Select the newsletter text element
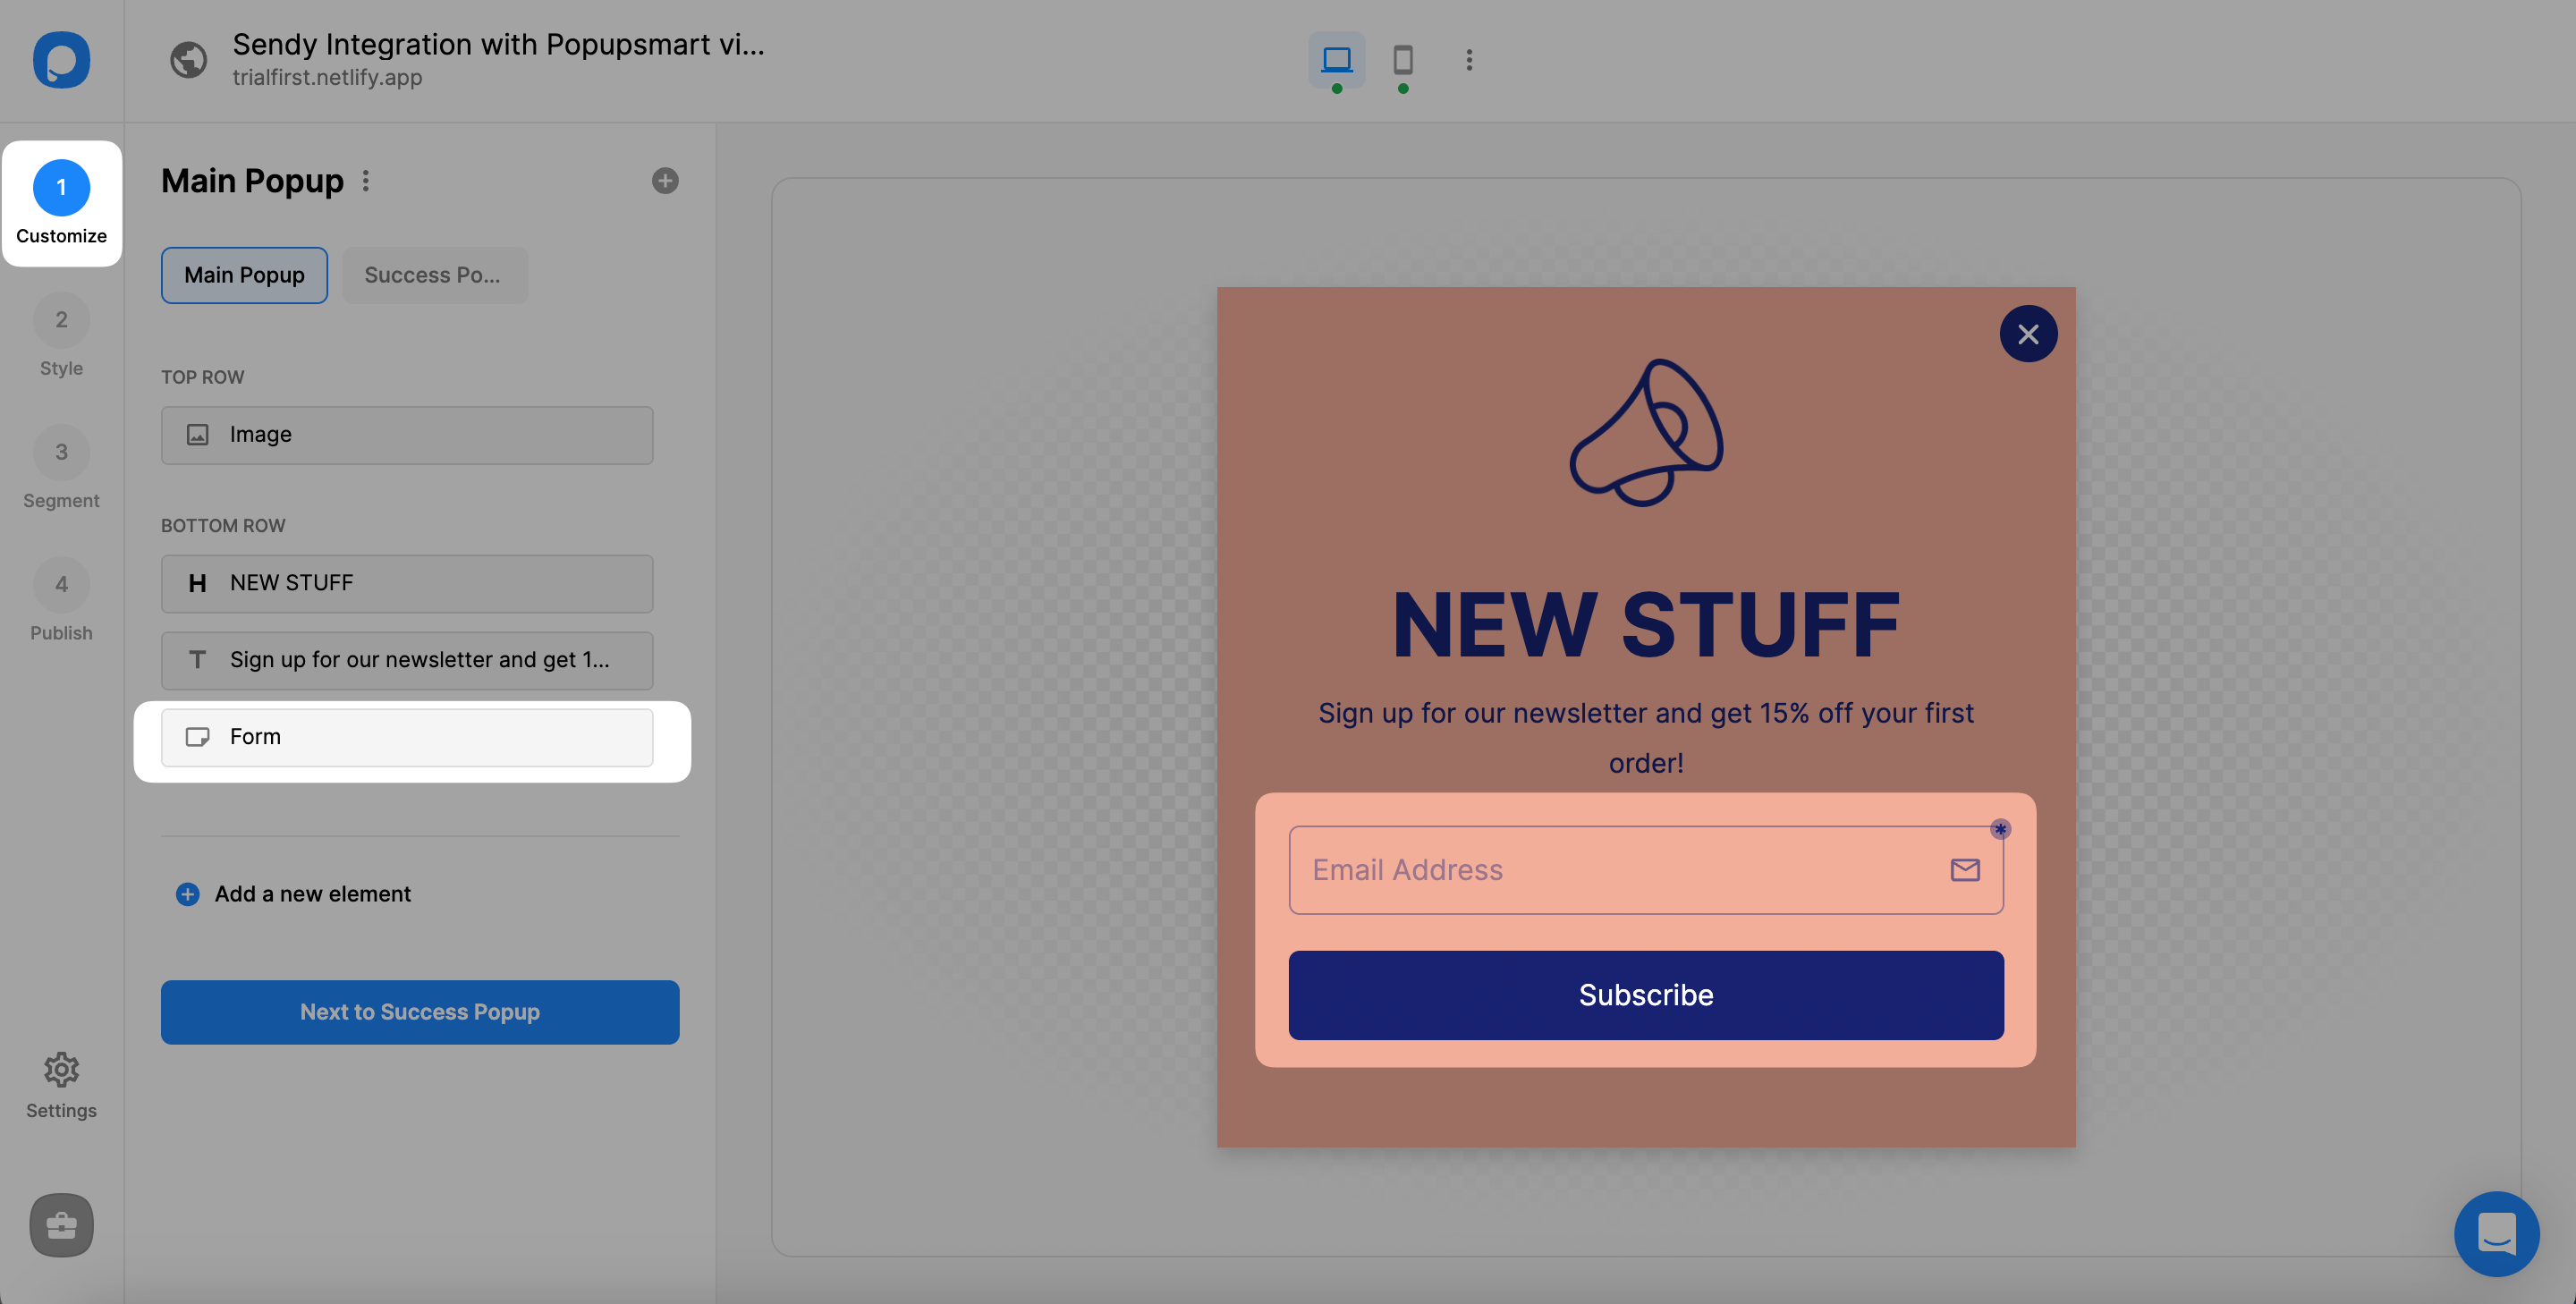2576x1304 pixels. point(407,660)
